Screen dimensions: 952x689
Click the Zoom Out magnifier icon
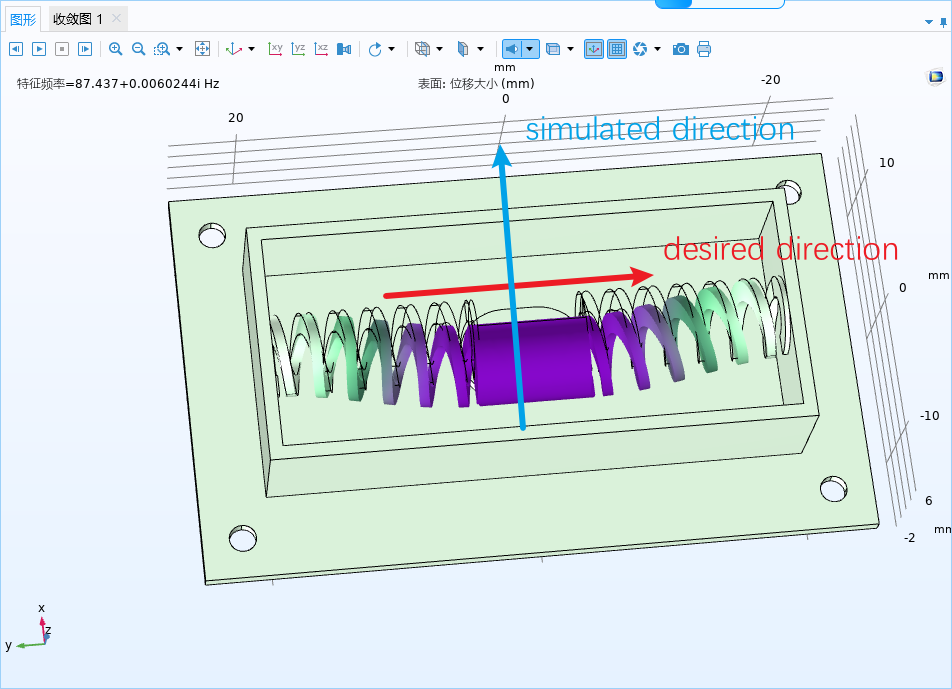tap(138, 49)
